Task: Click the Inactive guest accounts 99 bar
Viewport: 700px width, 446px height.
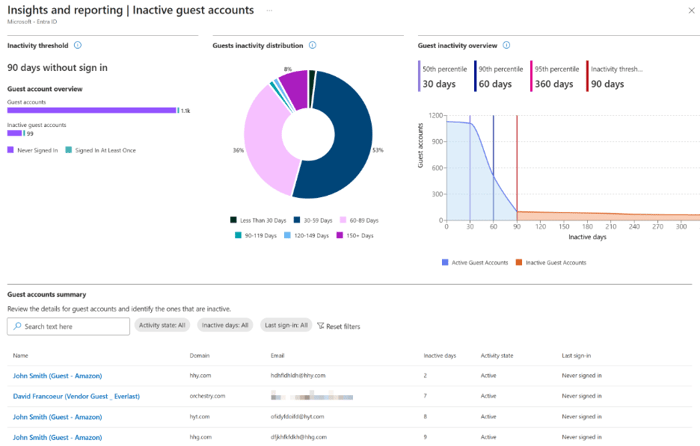Action: tap(14, 133)
